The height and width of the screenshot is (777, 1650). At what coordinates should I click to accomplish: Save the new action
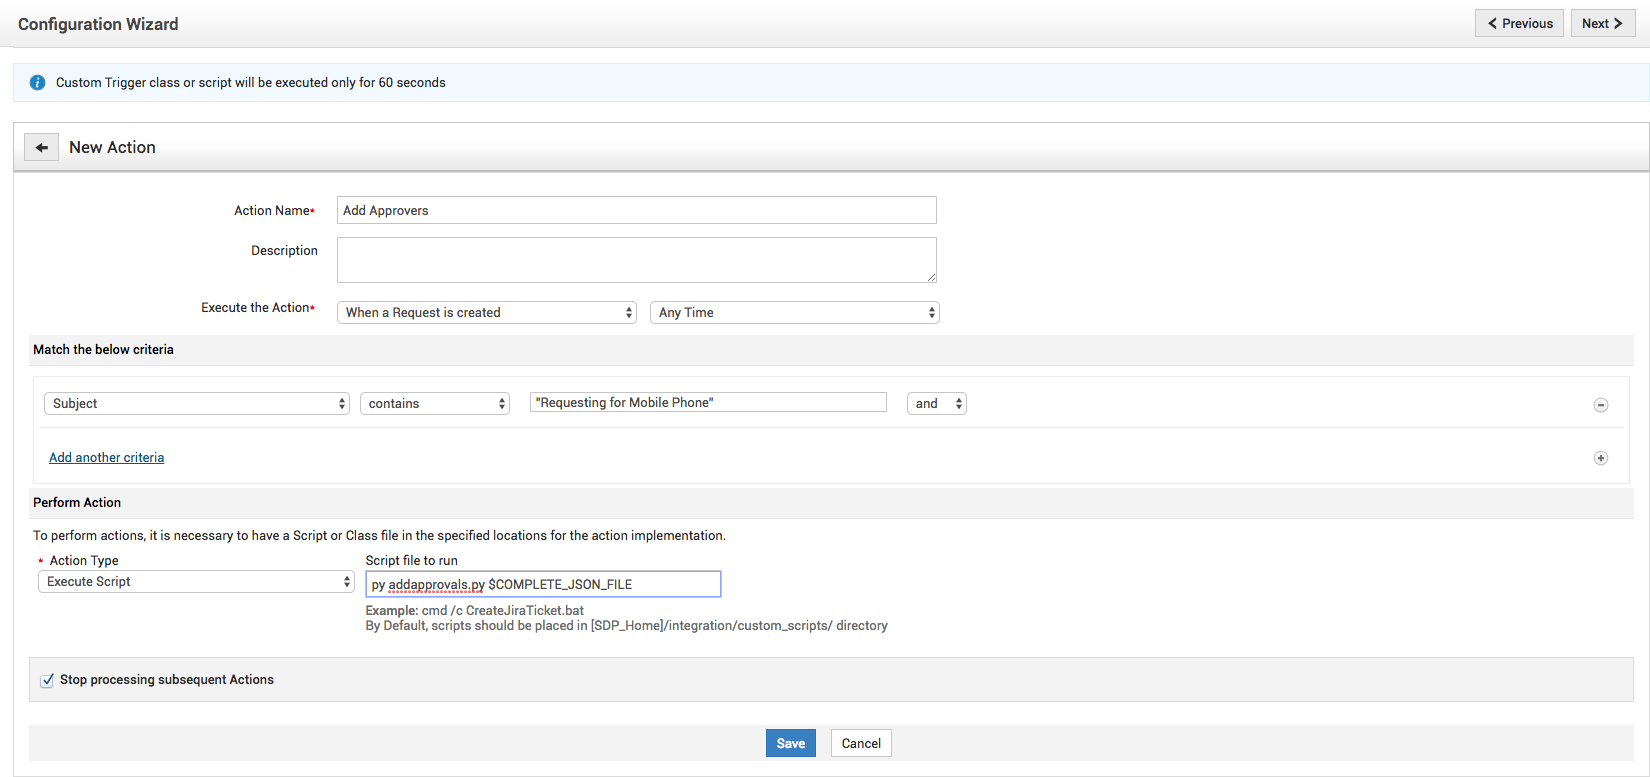pyautogui.click(x=791, y=743)
